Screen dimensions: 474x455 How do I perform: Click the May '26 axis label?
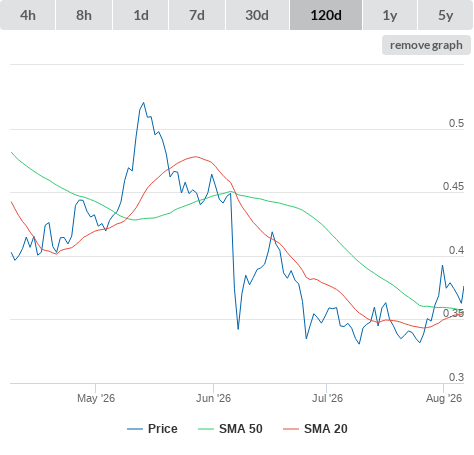[96, 398]
